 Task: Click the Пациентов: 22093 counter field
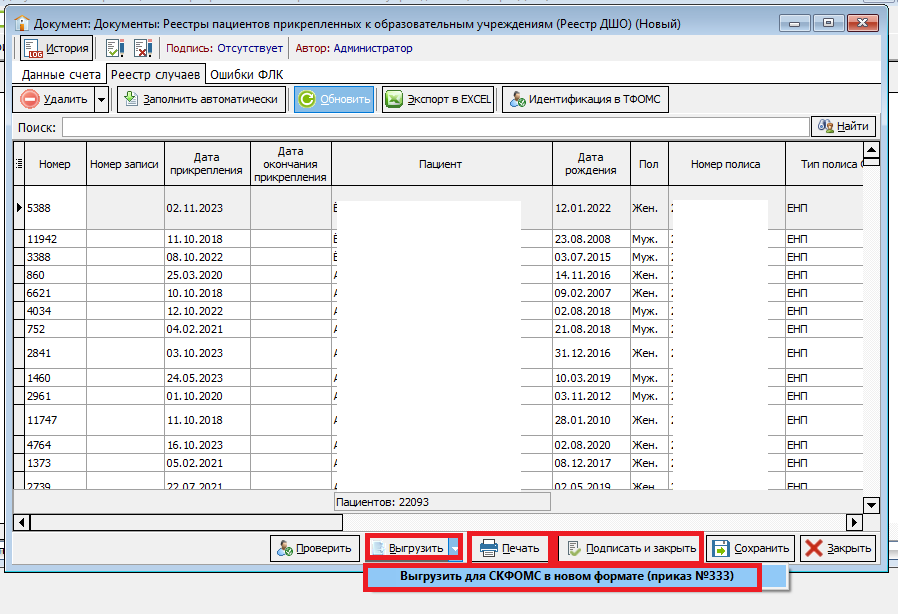click(442, 502)
